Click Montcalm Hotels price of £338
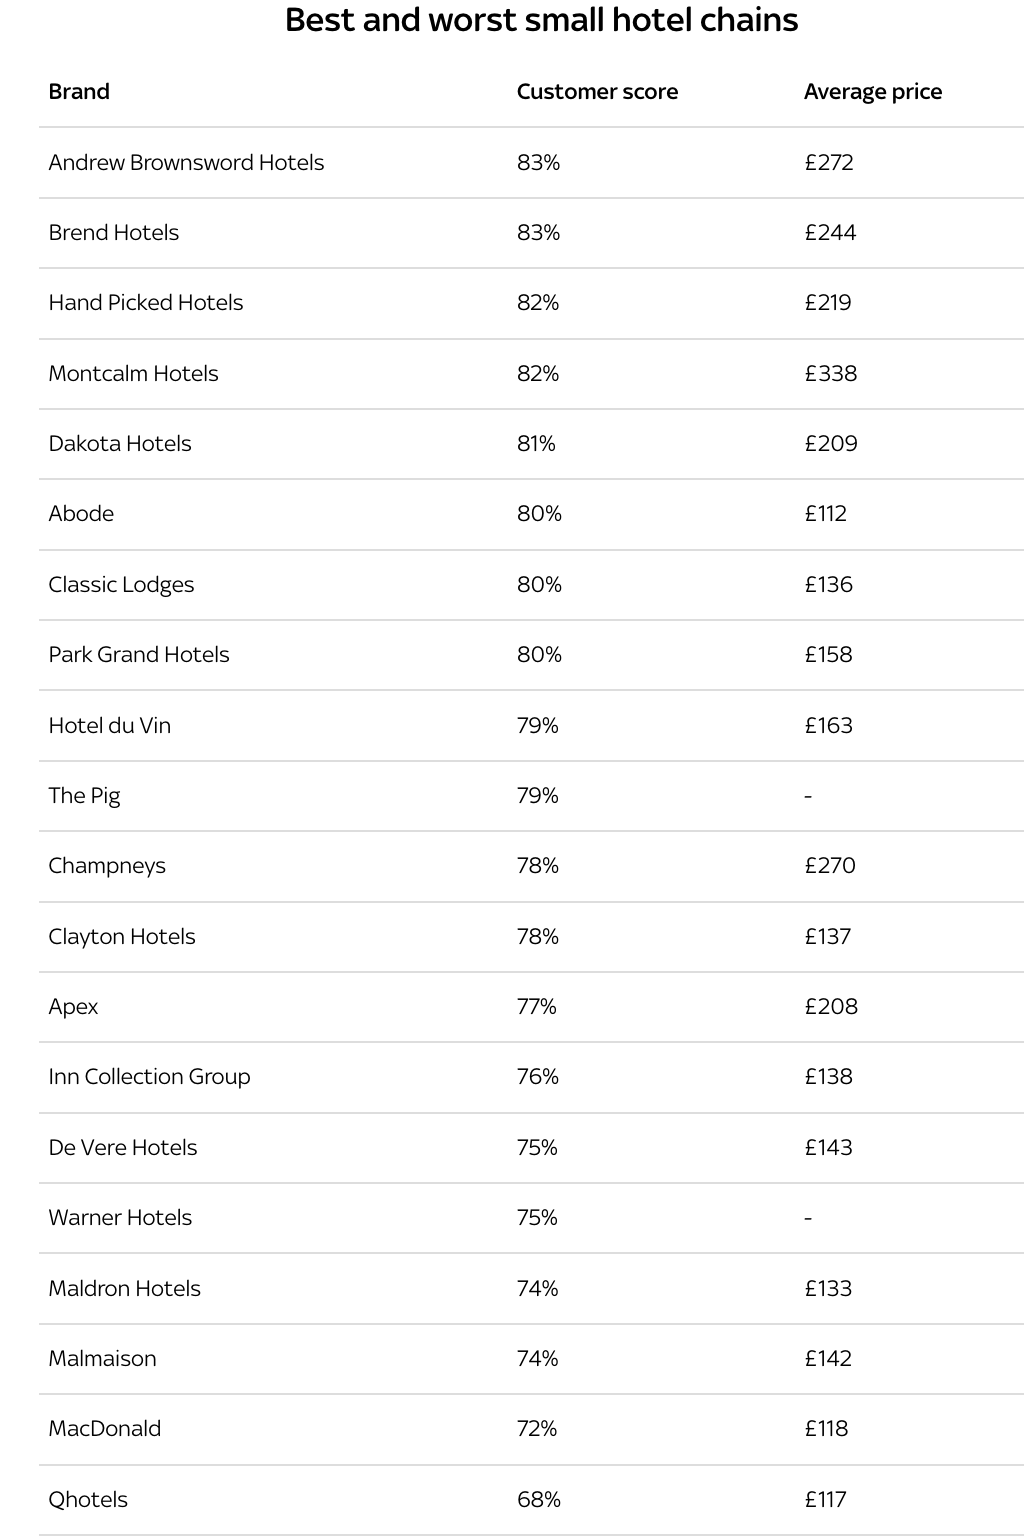The image size is (1024, 1540). pos(830,374)
